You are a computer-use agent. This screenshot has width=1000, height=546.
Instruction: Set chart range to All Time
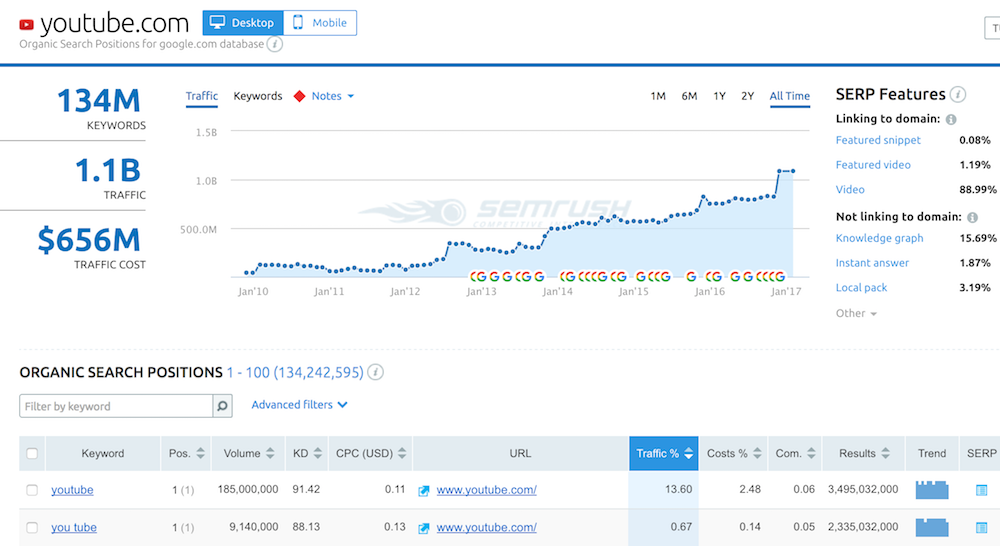click(790, 96)
